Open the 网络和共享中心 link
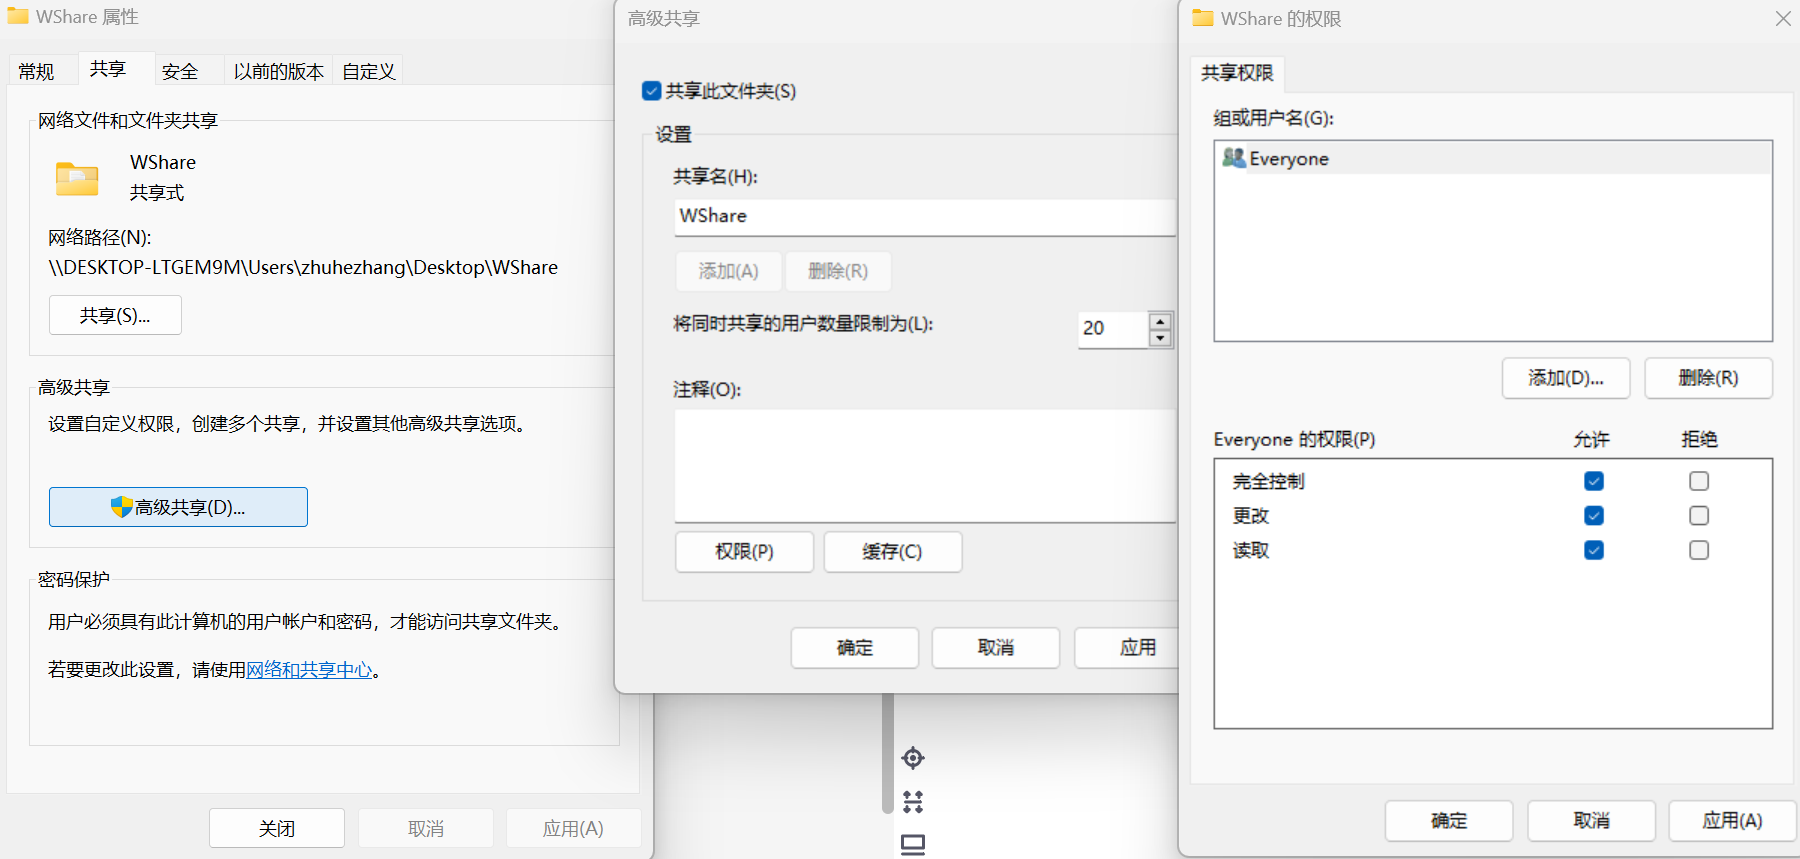Viewport: 1800px width, 859px height. (x=309, y=670)
